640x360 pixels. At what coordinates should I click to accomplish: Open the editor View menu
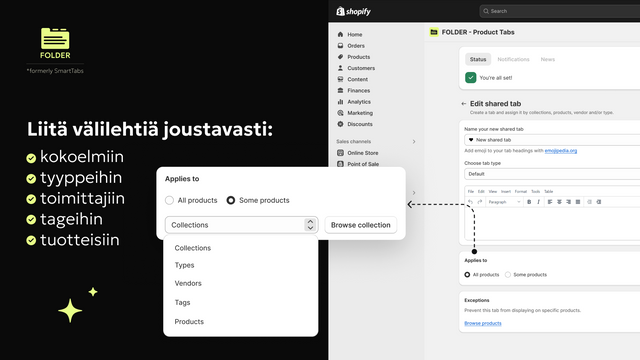(x=493, y=191)
